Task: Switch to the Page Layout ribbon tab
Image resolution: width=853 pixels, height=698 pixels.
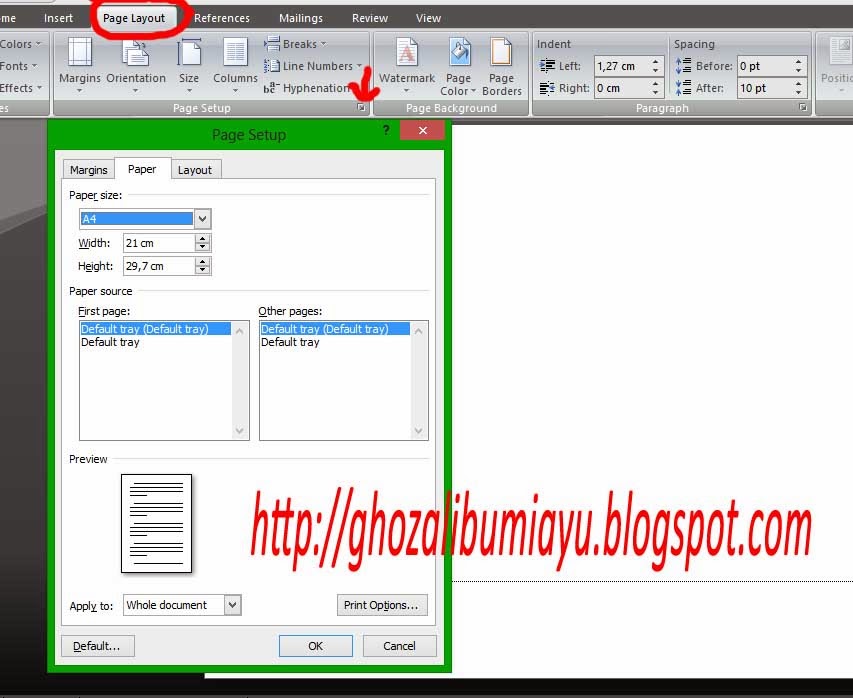Action: pos(134,18)
